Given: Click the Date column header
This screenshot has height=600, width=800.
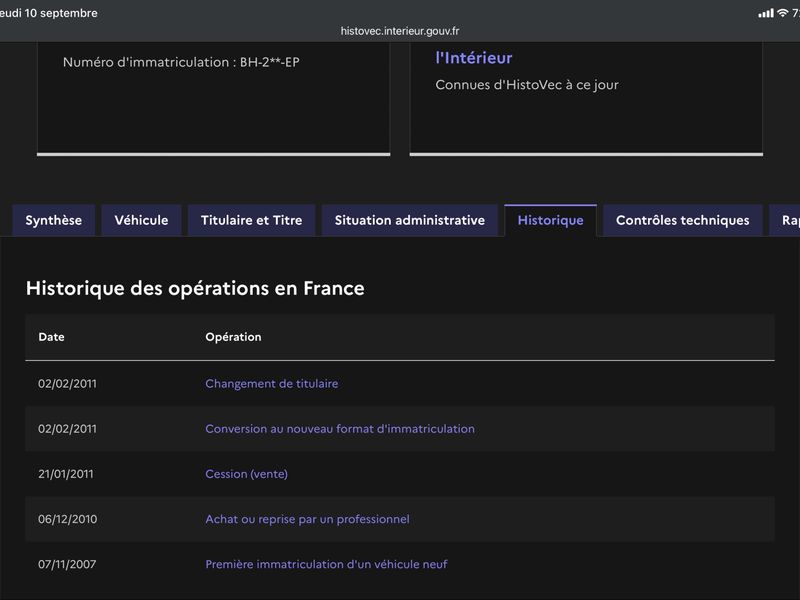Looking at the screenshot, I should [x=52, y=337].
